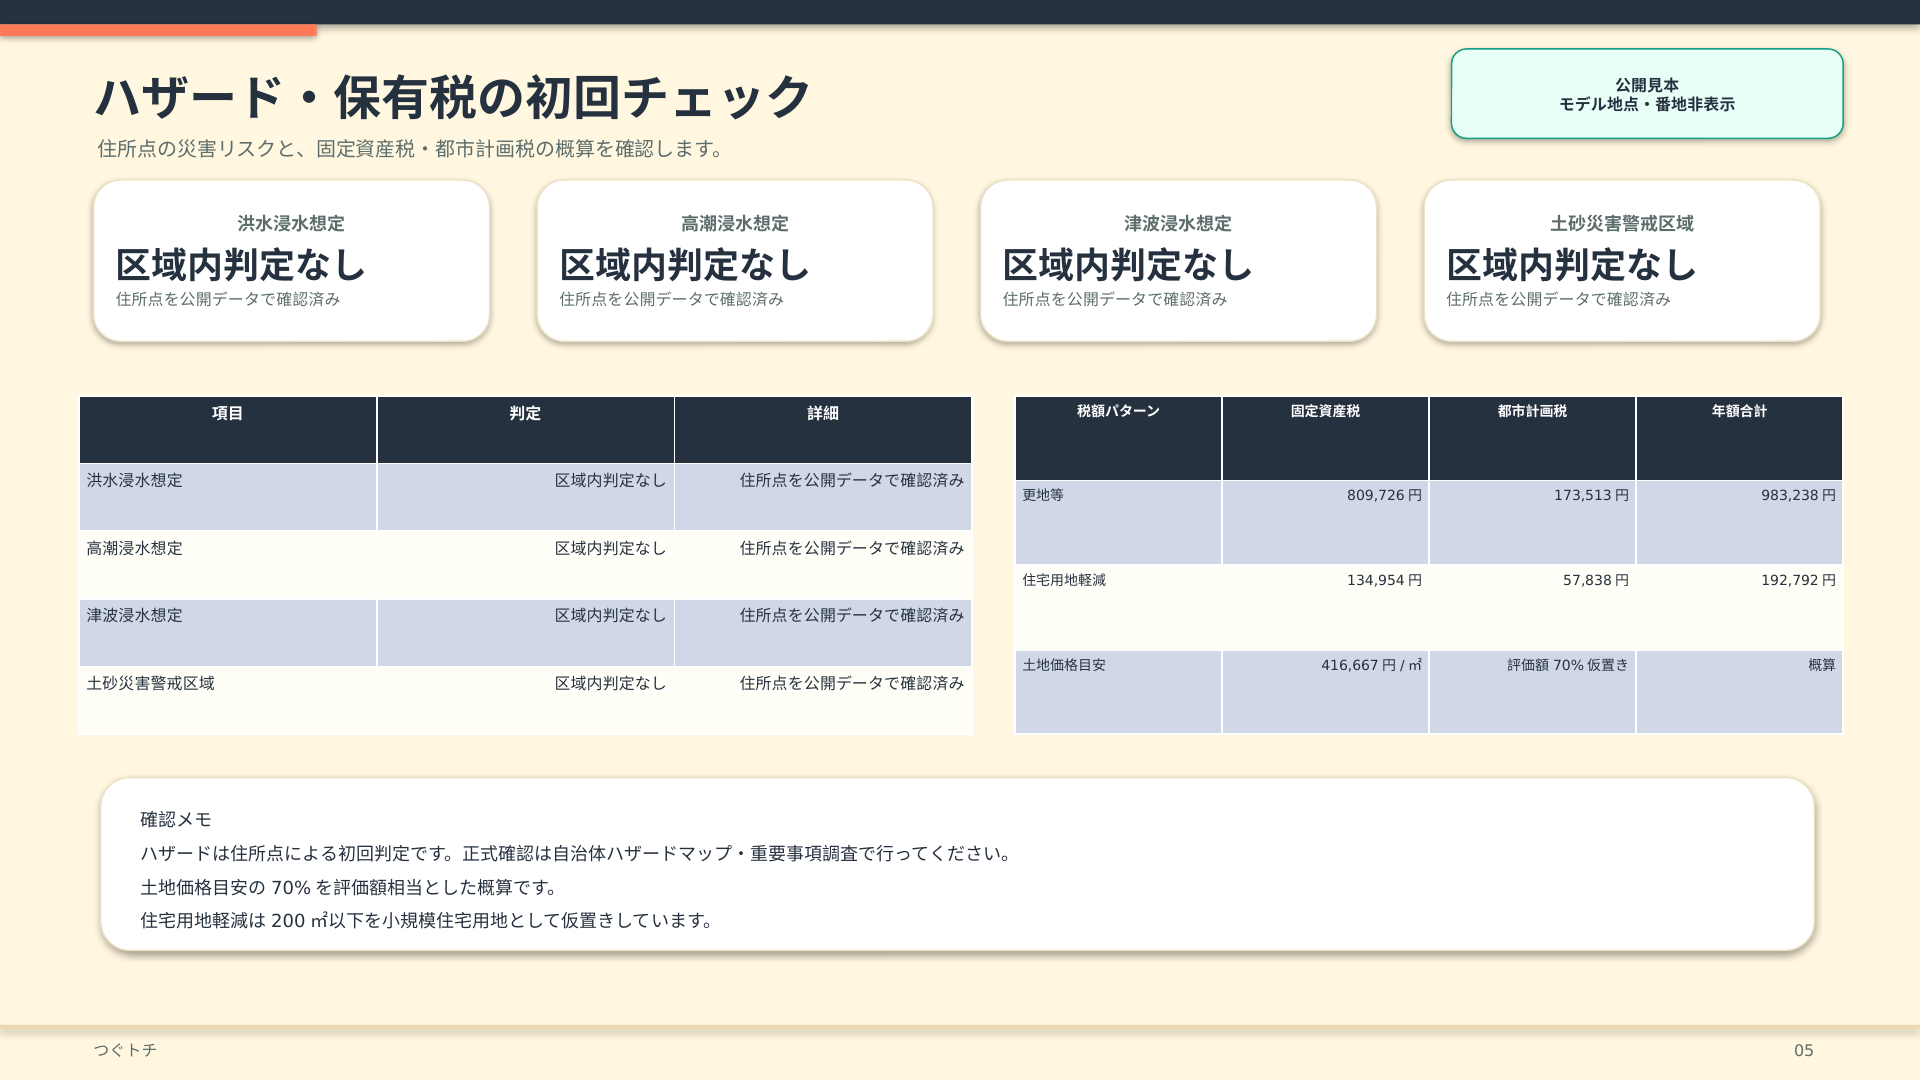Click the page number 05

click(x=1804, y=1051)
